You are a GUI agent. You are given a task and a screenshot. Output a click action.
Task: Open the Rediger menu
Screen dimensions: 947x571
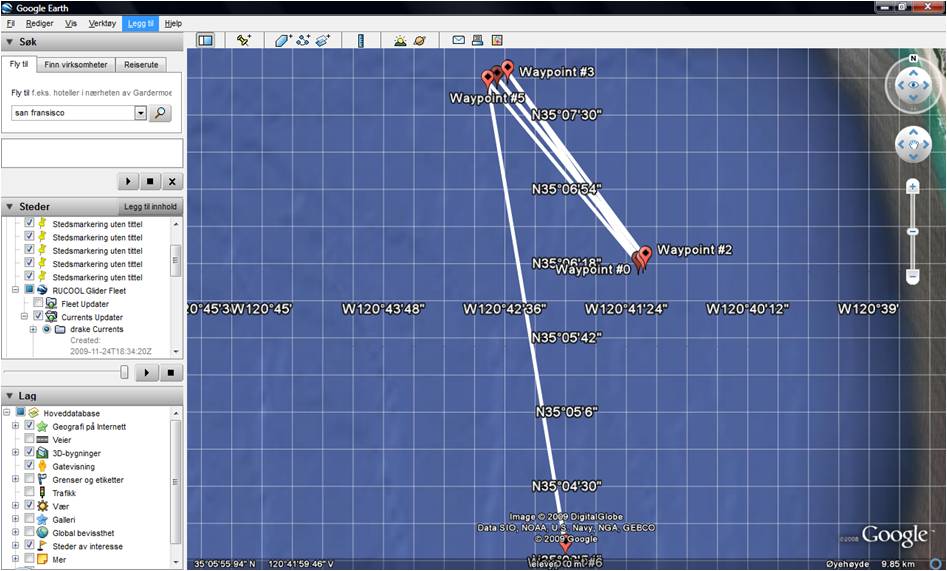[39, 24]
